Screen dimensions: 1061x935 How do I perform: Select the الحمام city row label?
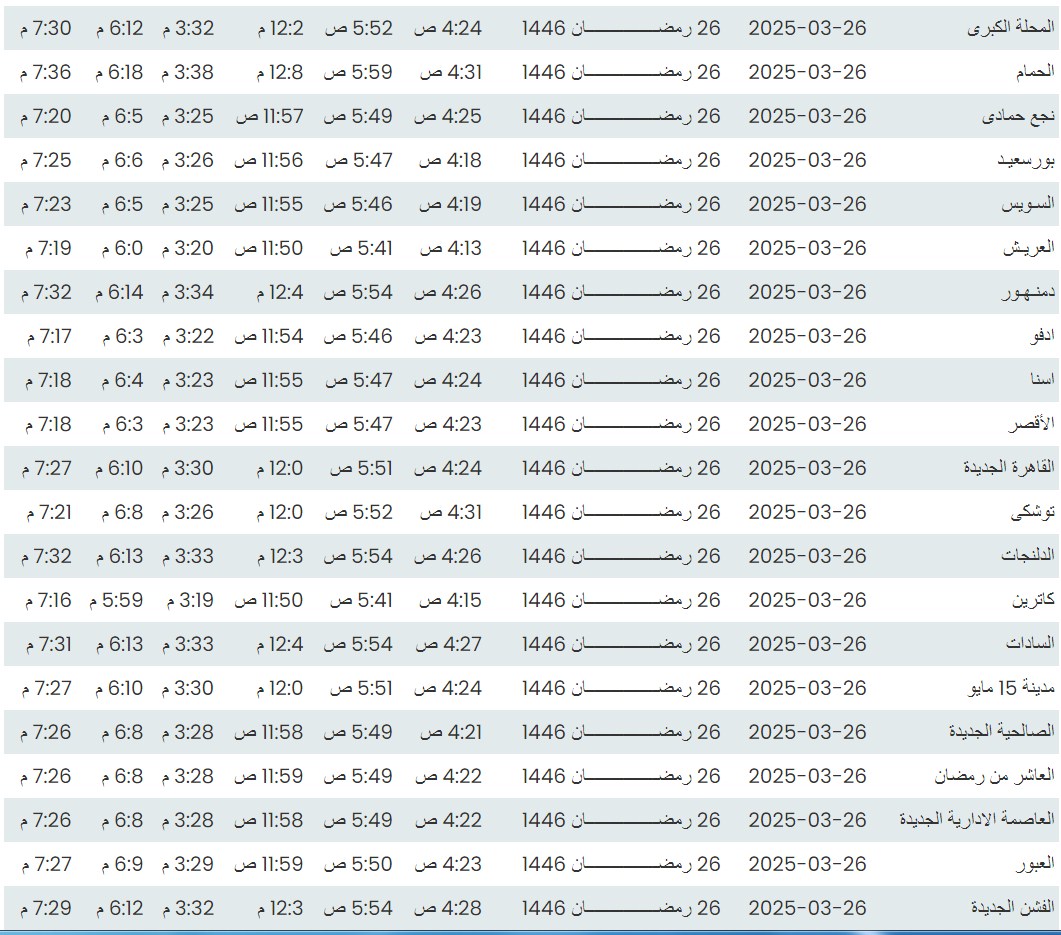[x=1034, y=73]
